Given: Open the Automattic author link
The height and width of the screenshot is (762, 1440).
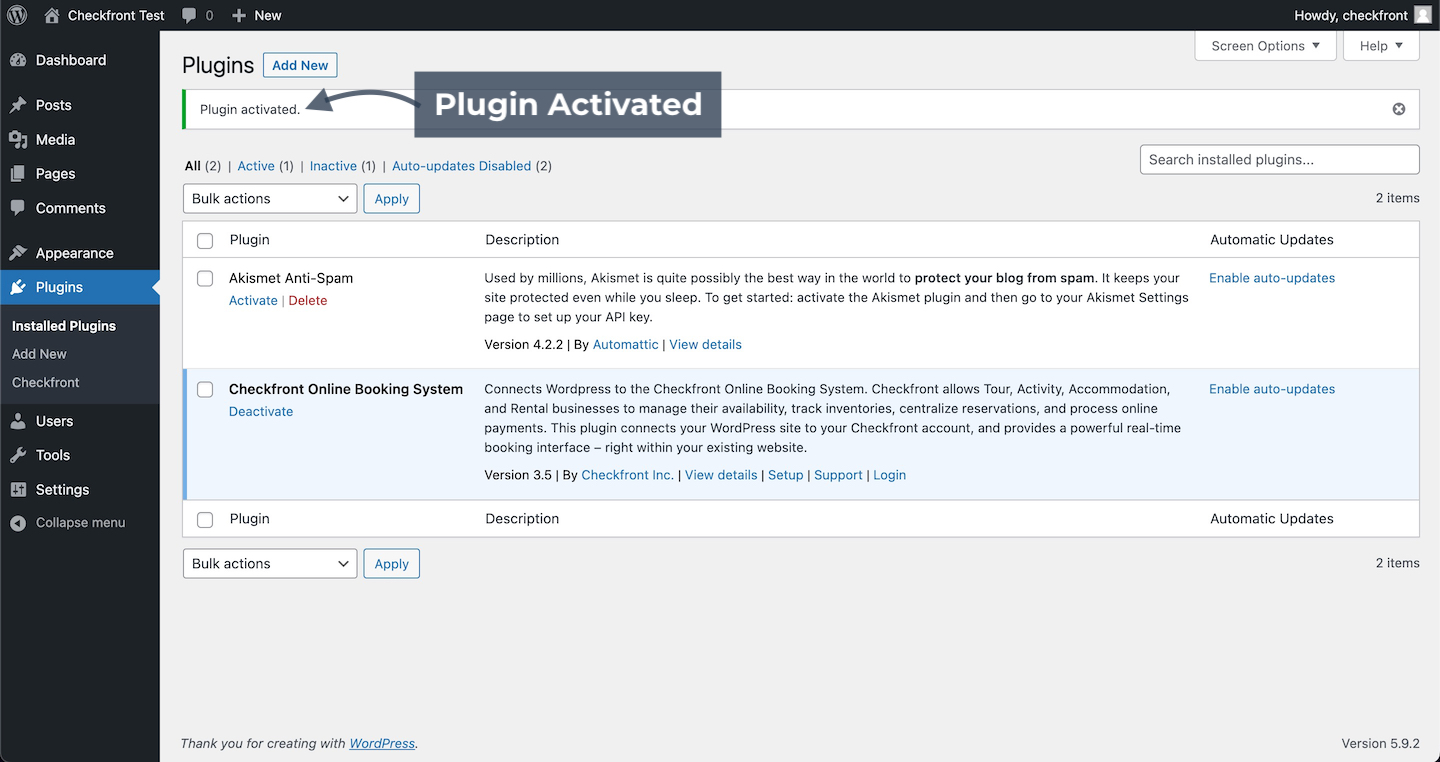Looking at the screenshot, I should (x=625, y=344).
